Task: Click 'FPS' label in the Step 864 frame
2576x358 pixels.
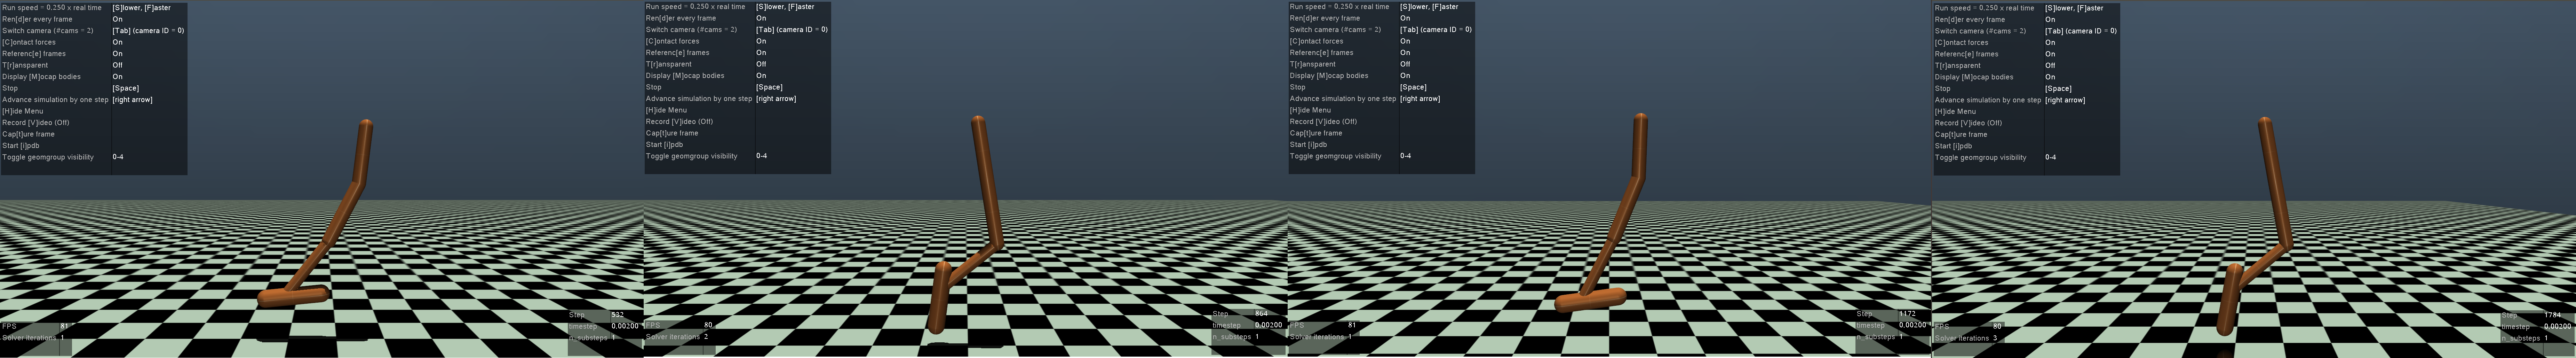Action: (653, 325)
